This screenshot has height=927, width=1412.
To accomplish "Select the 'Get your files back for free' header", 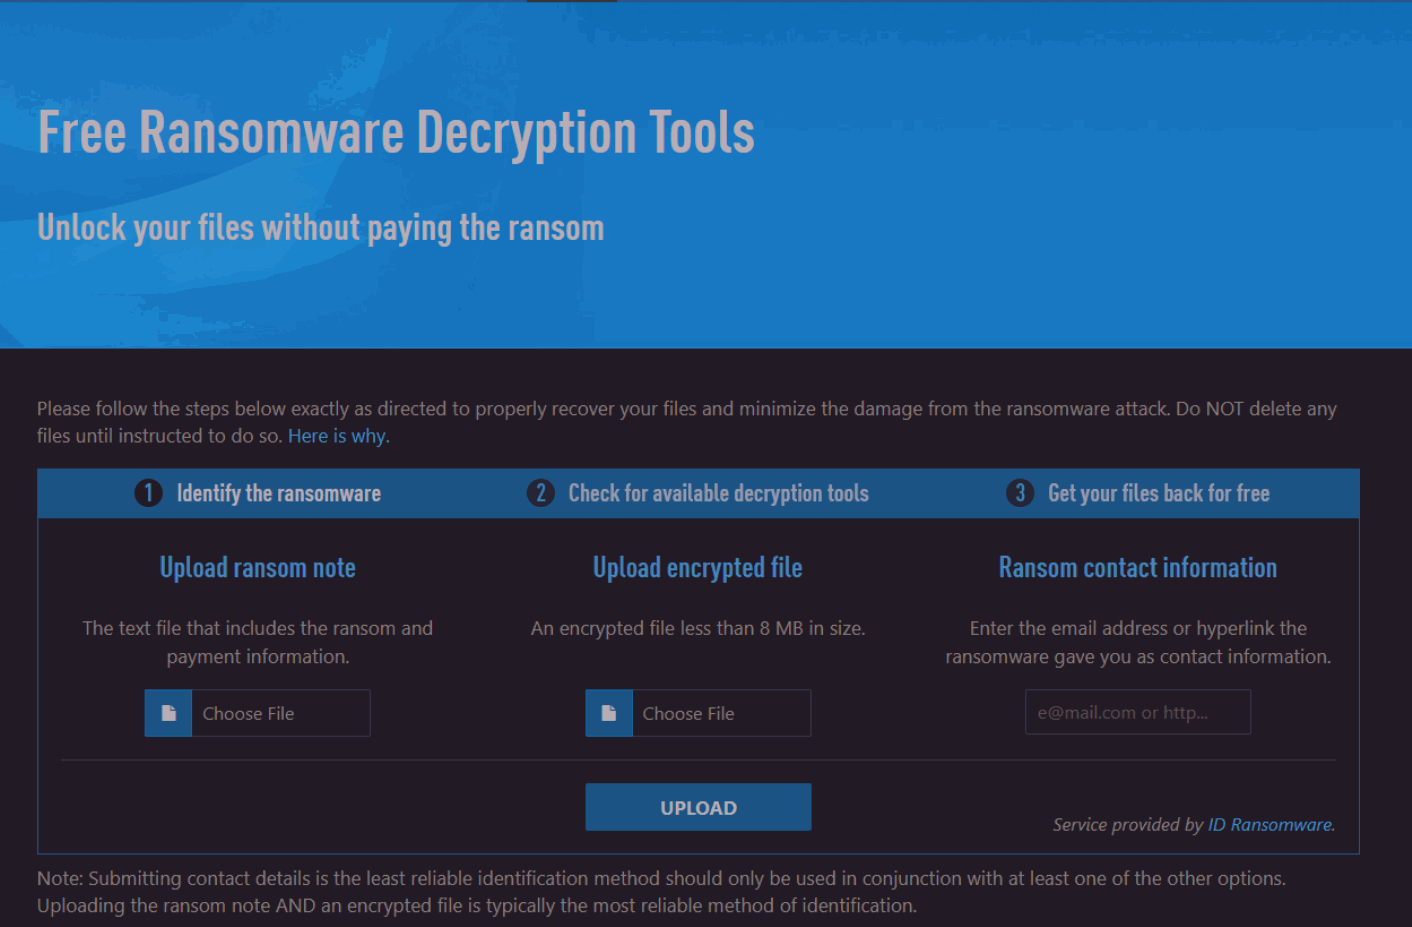I will (x=1159, y=493).
